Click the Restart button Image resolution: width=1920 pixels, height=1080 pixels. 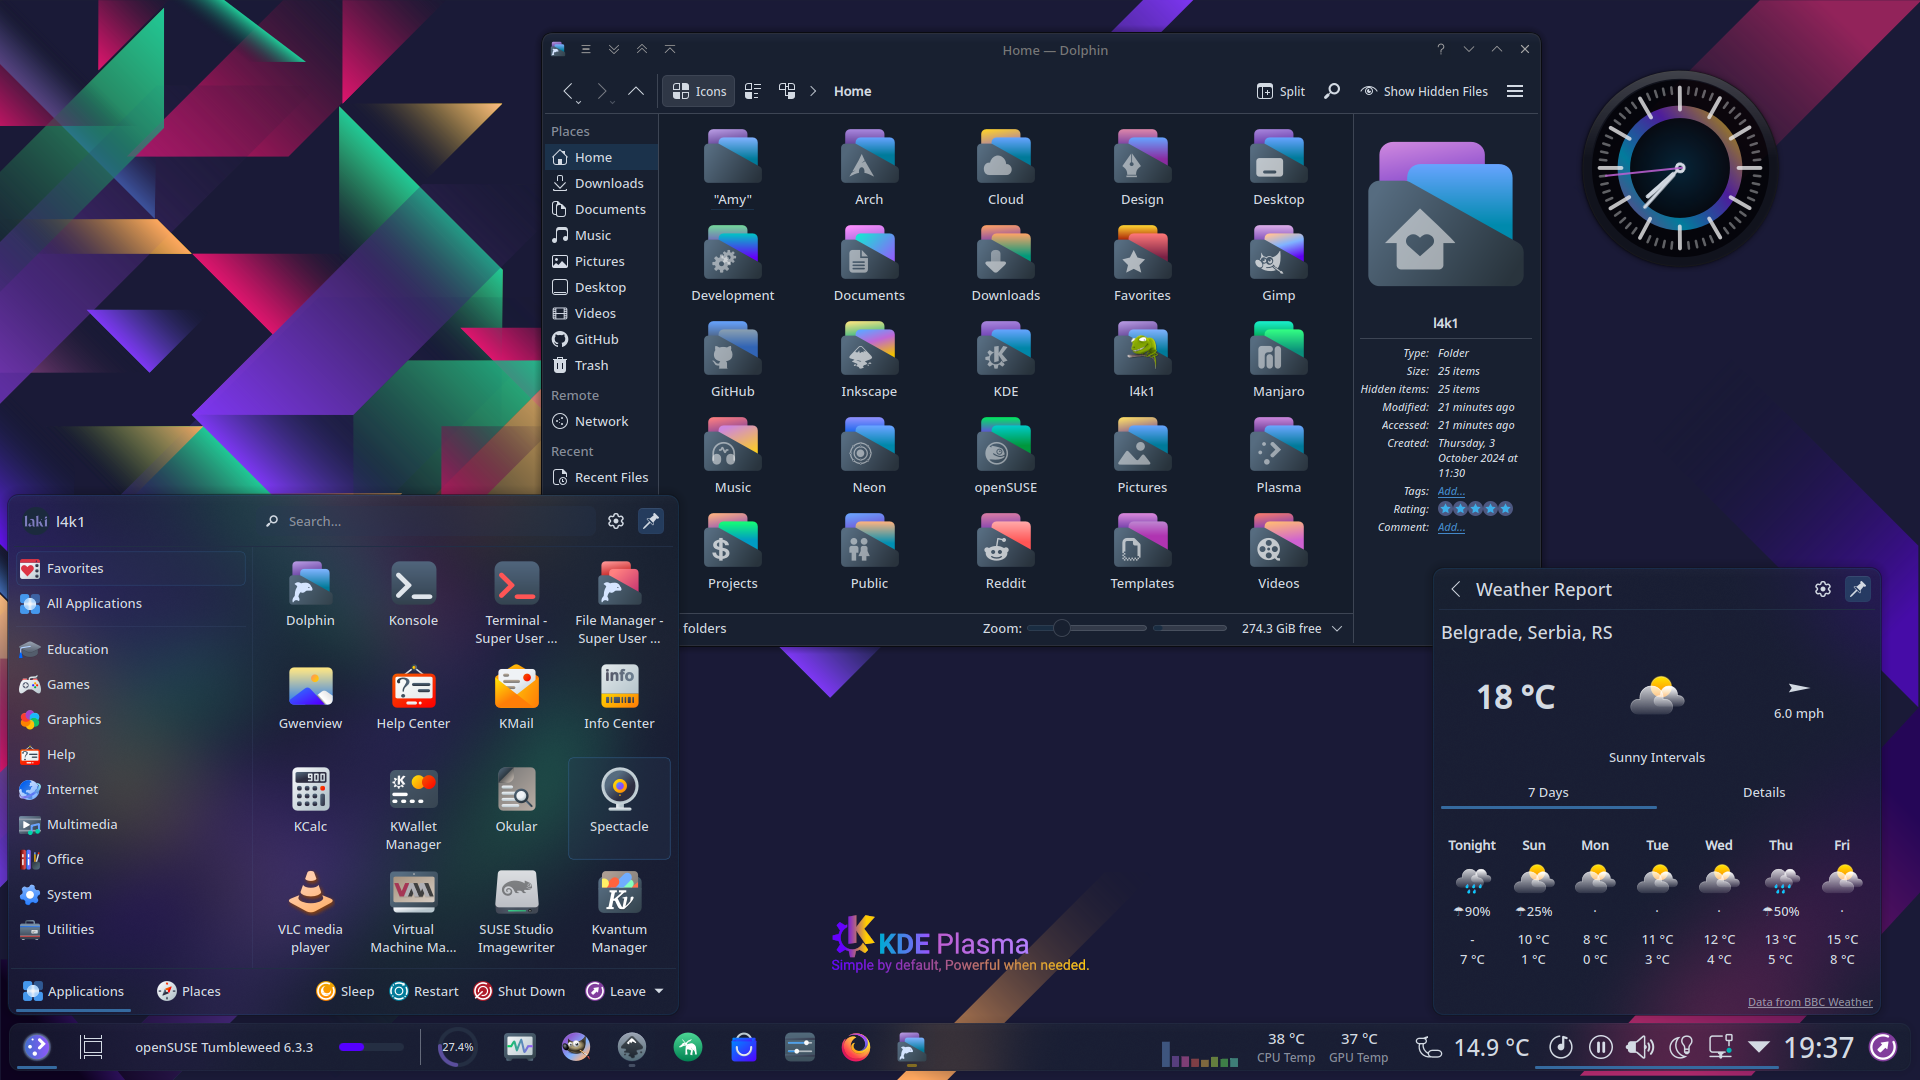(x=424, y=991)
